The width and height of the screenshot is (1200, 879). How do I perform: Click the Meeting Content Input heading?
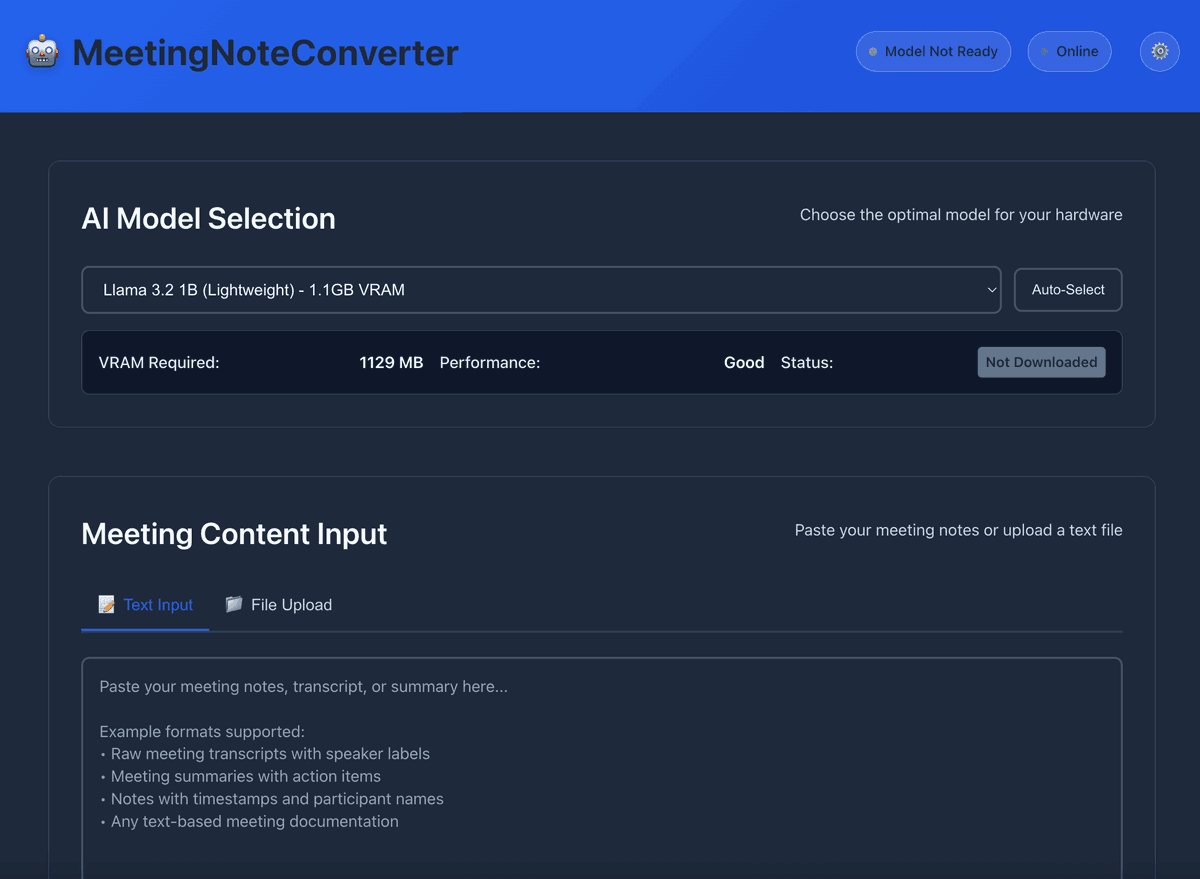pyautogui.click(x=234, y=533)
